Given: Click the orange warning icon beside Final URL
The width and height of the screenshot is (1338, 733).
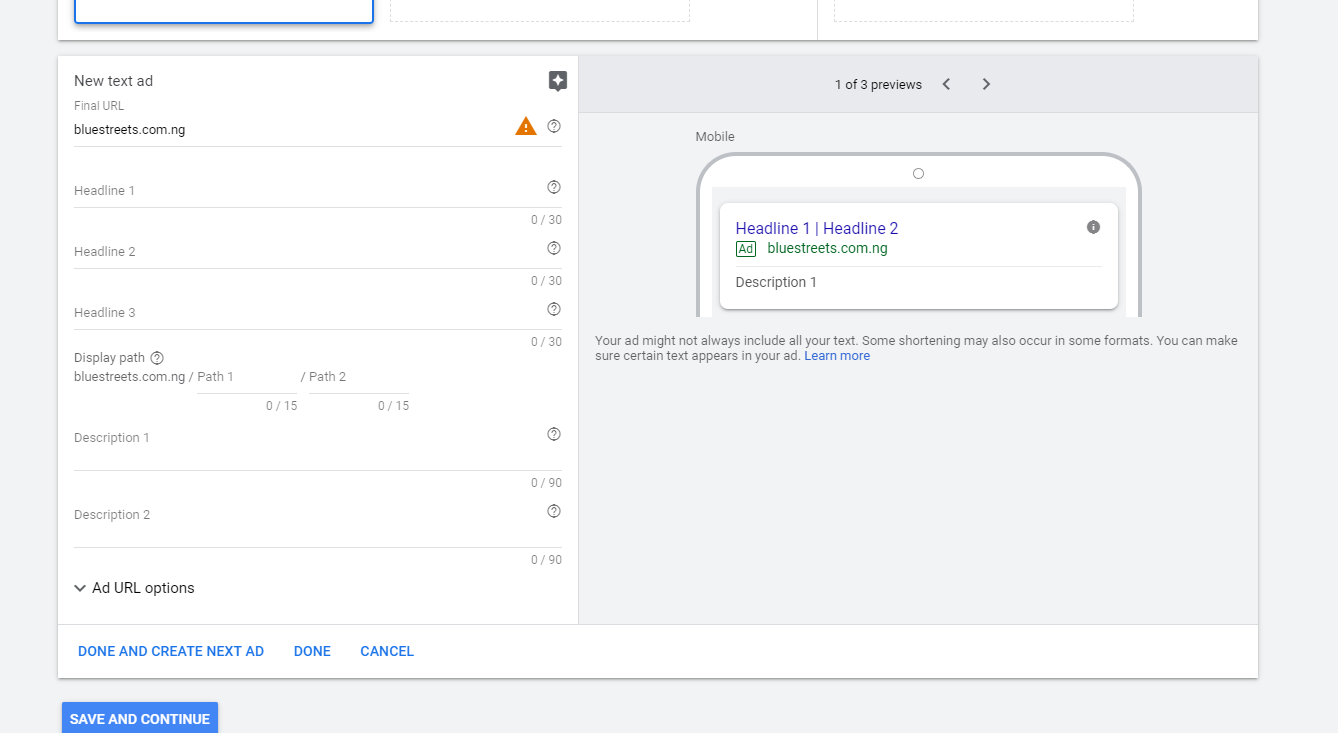Looking at the screenshot, I should [526, 126].
